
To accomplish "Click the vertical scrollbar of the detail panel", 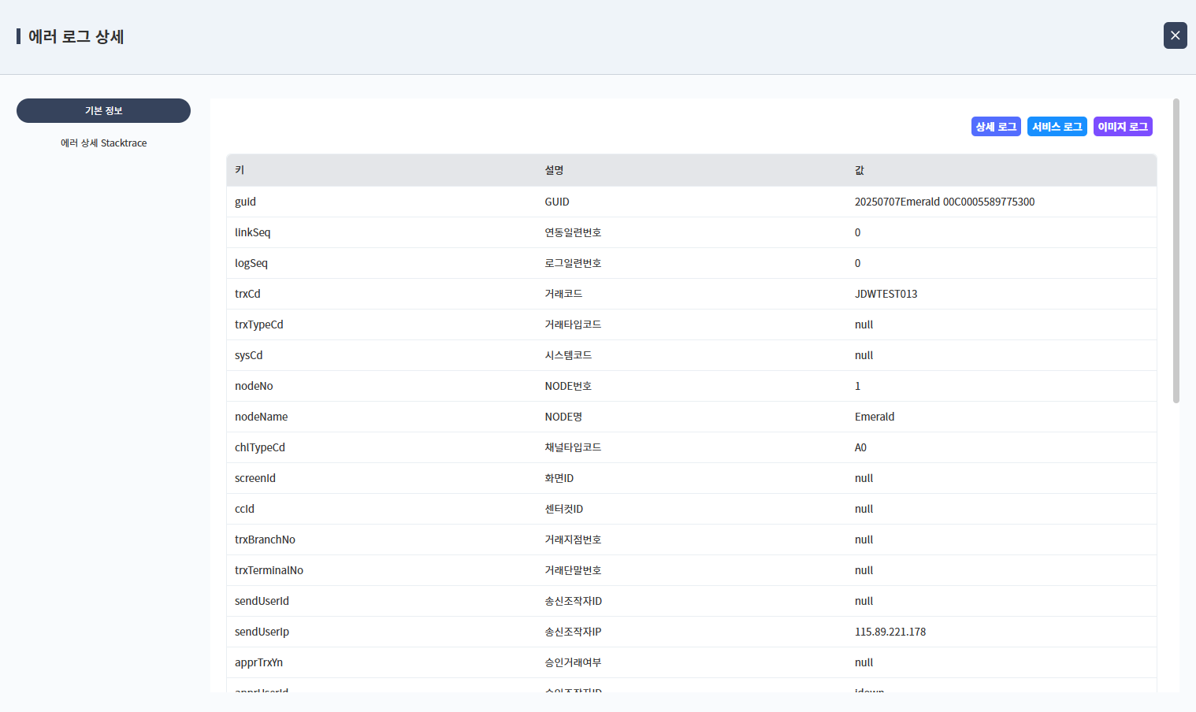I will tap(1176, 250).
